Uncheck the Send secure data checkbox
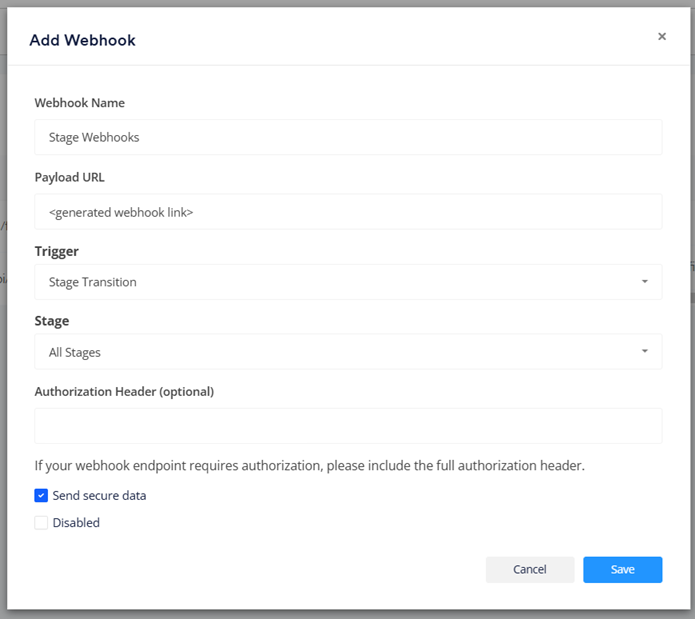 pyautogui.click(x=41, y=495)
